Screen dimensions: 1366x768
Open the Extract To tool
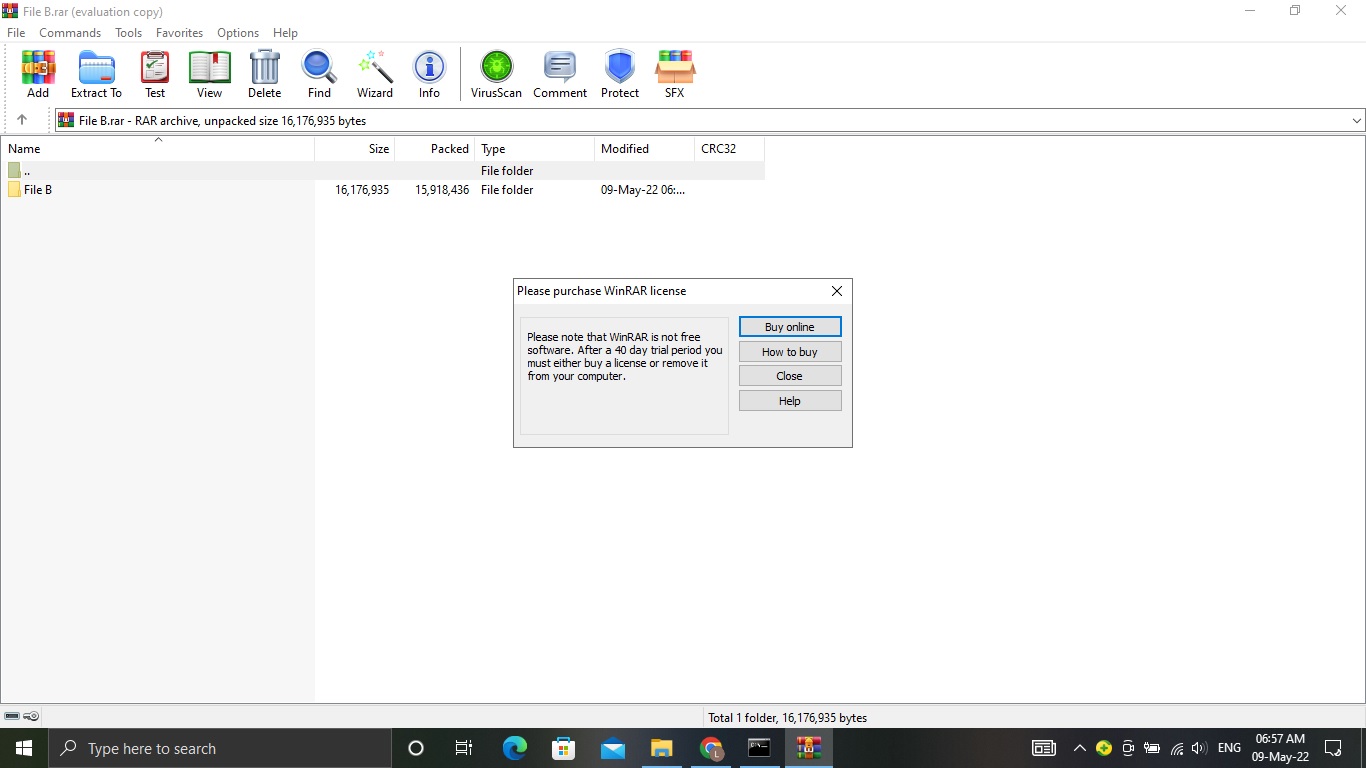click(96, 72)
